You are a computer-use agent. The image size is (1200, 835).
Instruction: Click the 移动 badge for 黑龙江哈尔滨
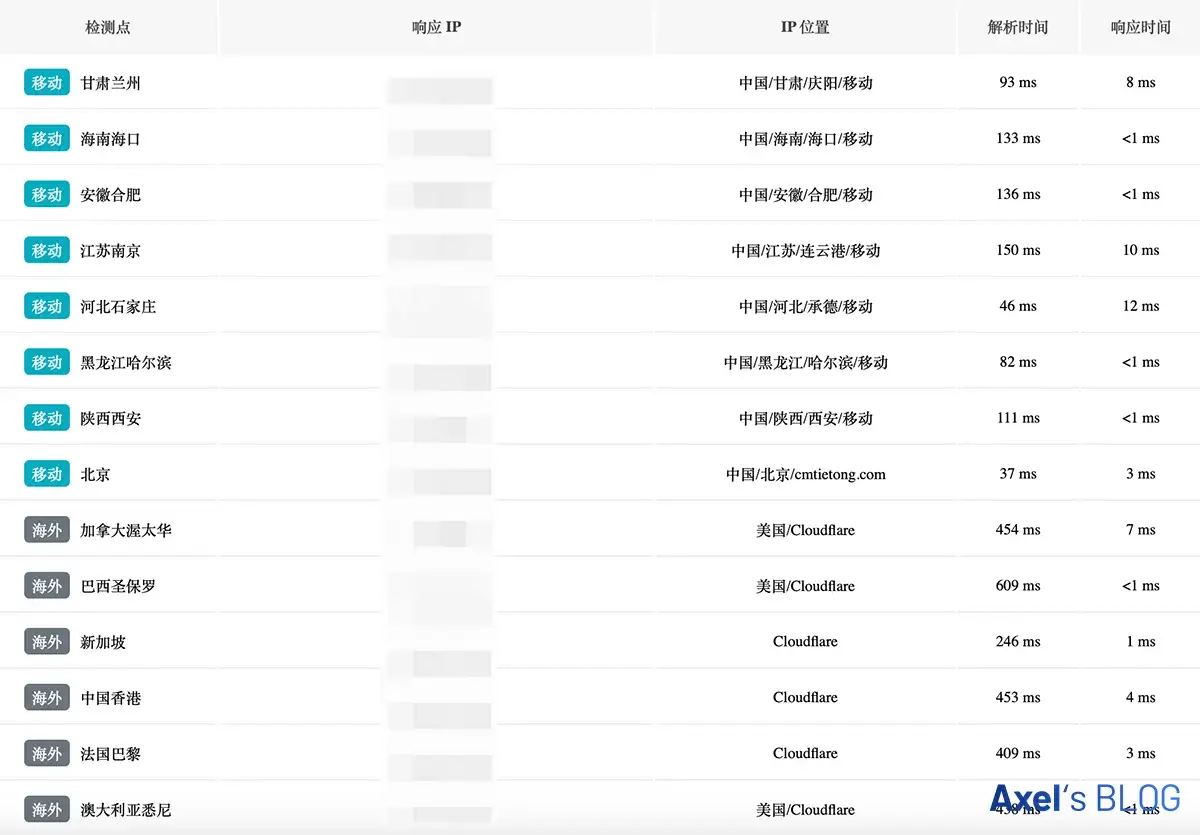tap(47, 363)
